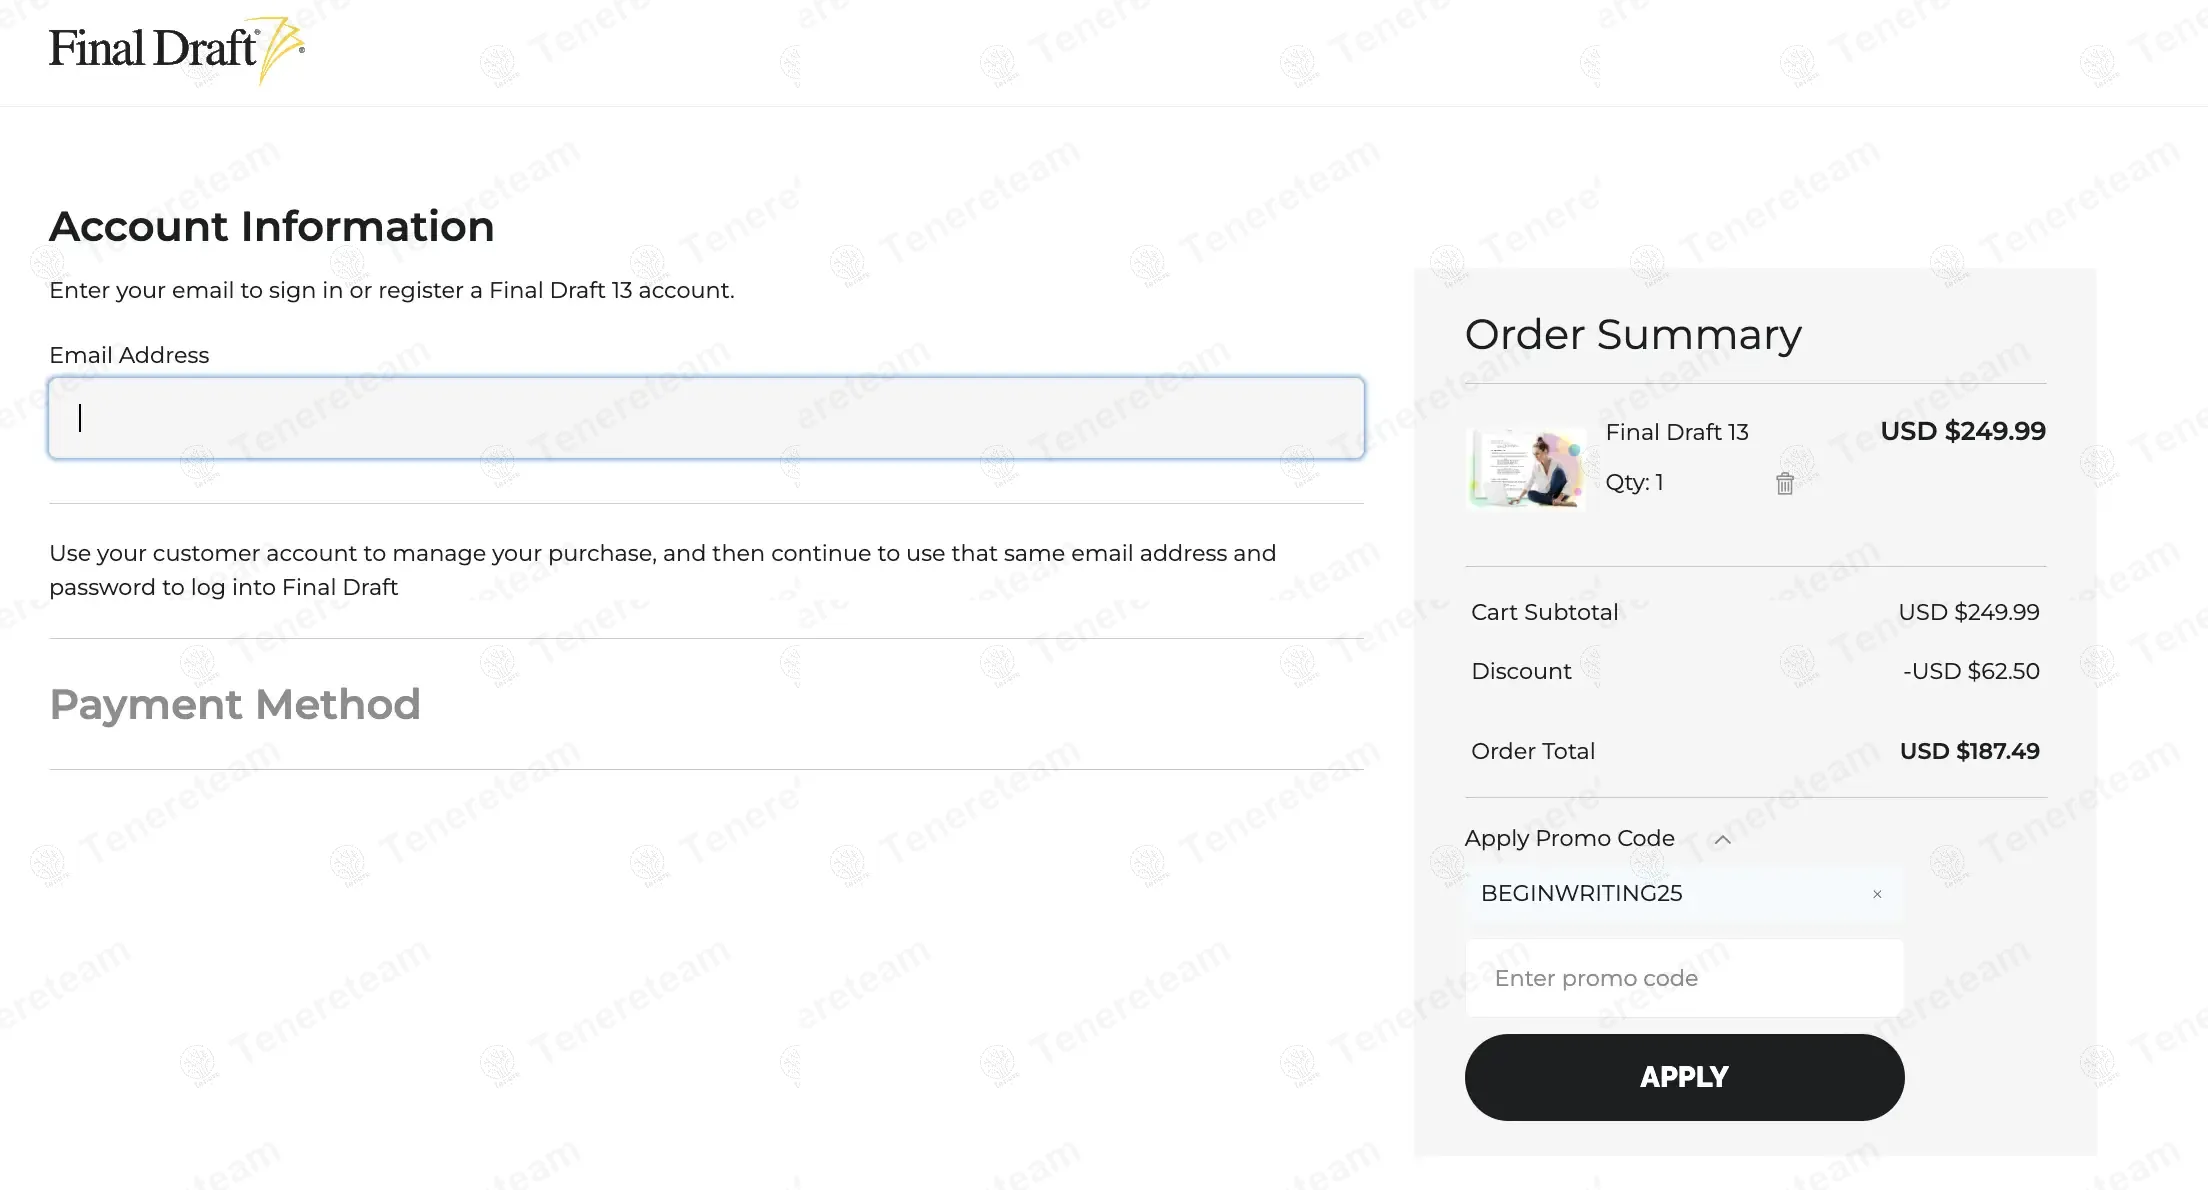Click the Order Total amount USD $187.49
Image resolution: width=2208 pixels, height=1190 pixels.
point(1969,751)
